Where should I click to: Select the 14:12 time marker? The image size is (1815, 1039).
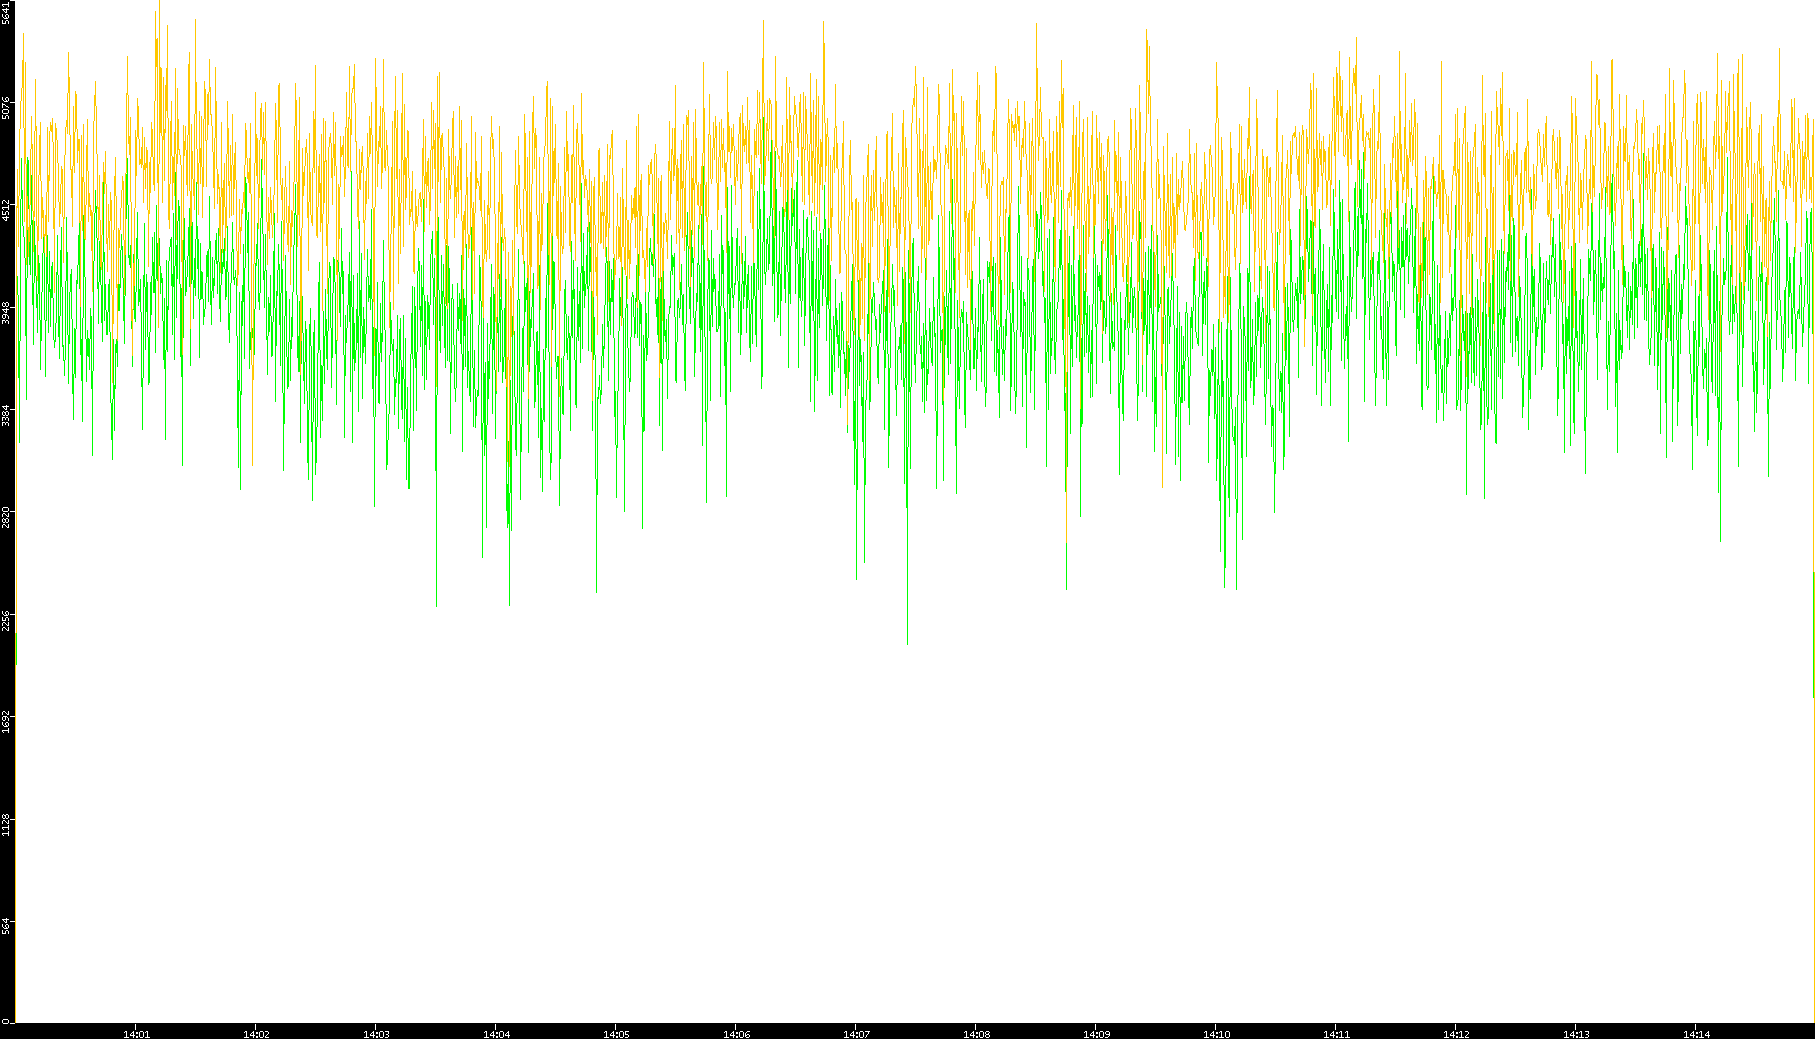(x=1456, y=1034)
